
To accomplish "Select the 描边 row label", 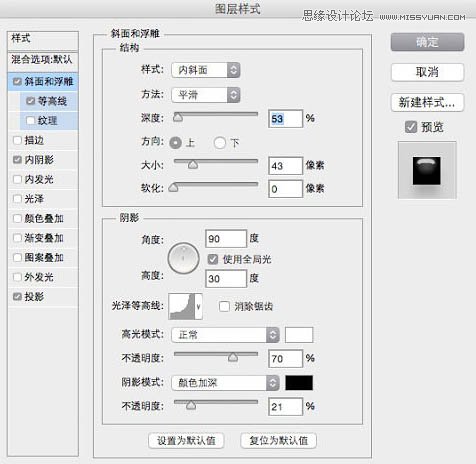I will click(34, 140).
